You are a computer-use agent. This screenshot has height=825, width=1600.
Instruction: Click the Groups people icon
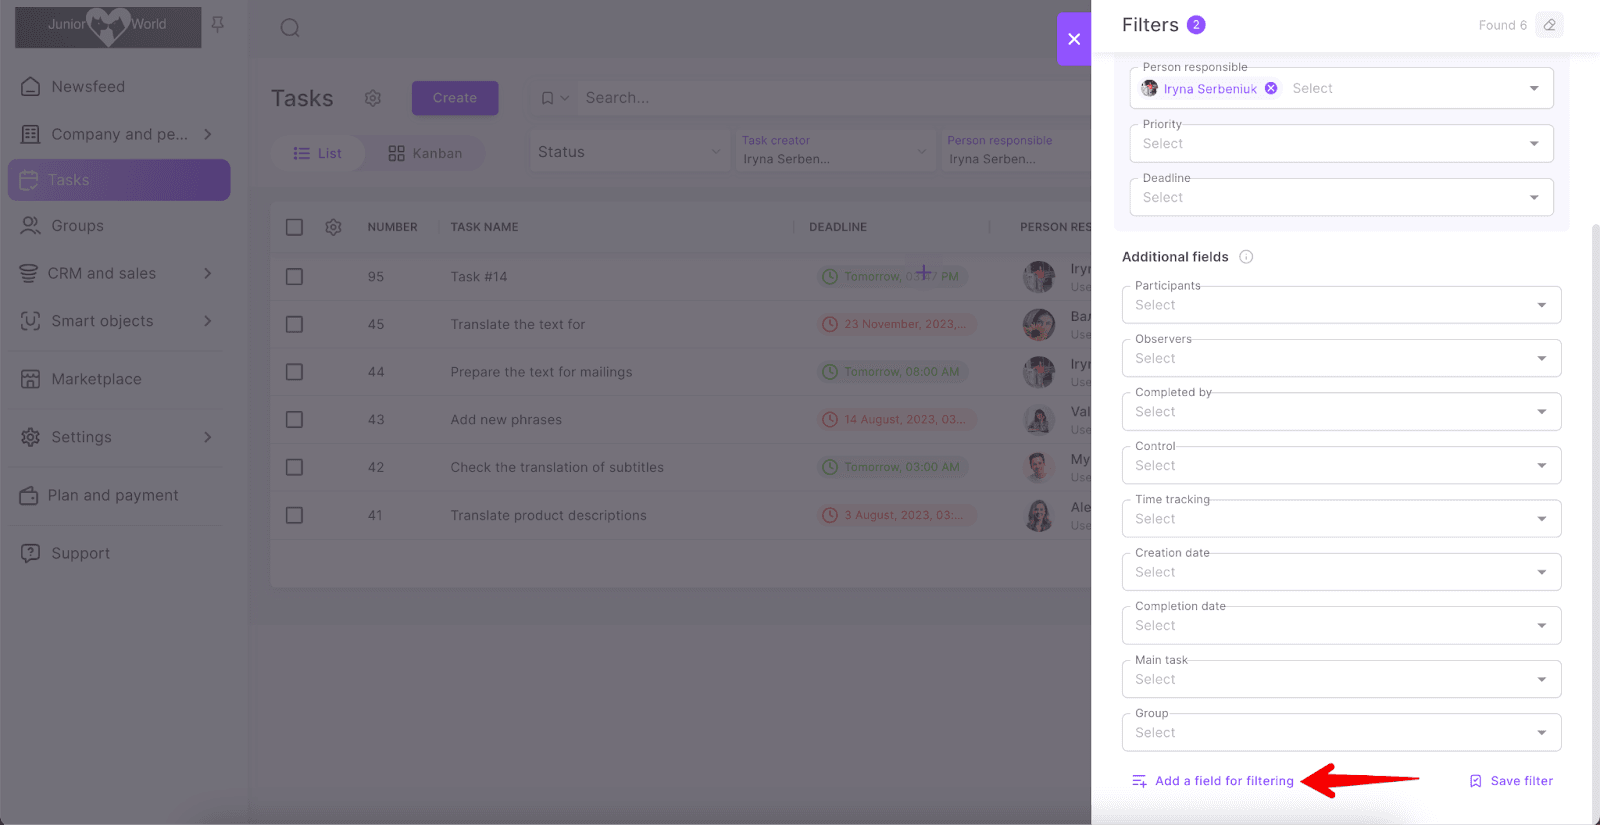31,226
